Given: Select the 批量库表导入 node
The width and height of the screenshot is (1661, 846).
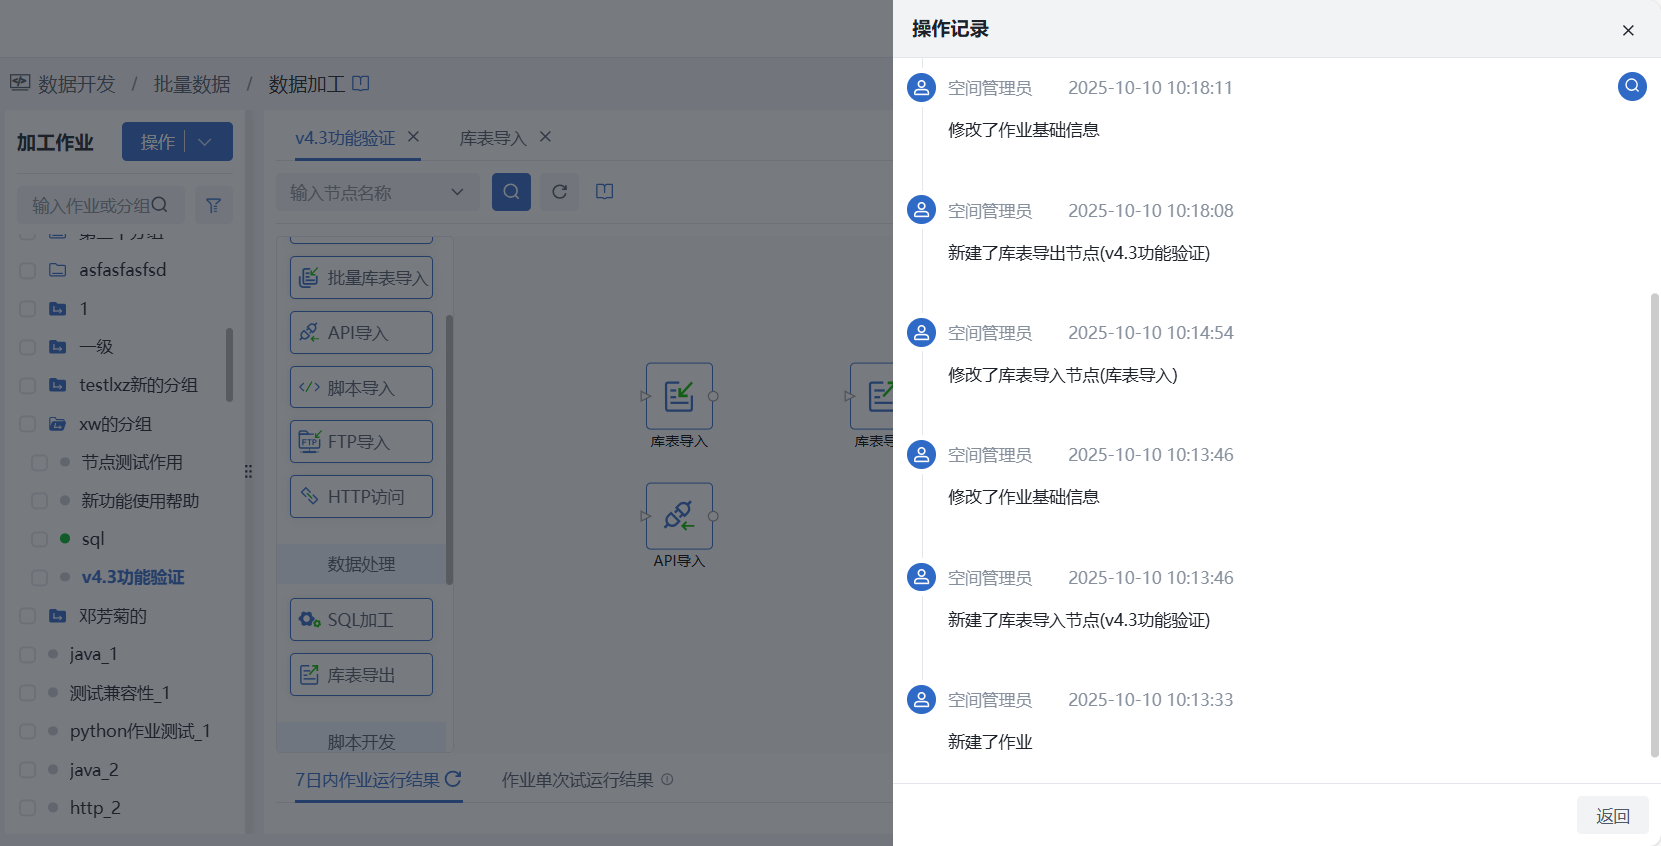Looking at the screenshot, I should click(x=361, y=278).
